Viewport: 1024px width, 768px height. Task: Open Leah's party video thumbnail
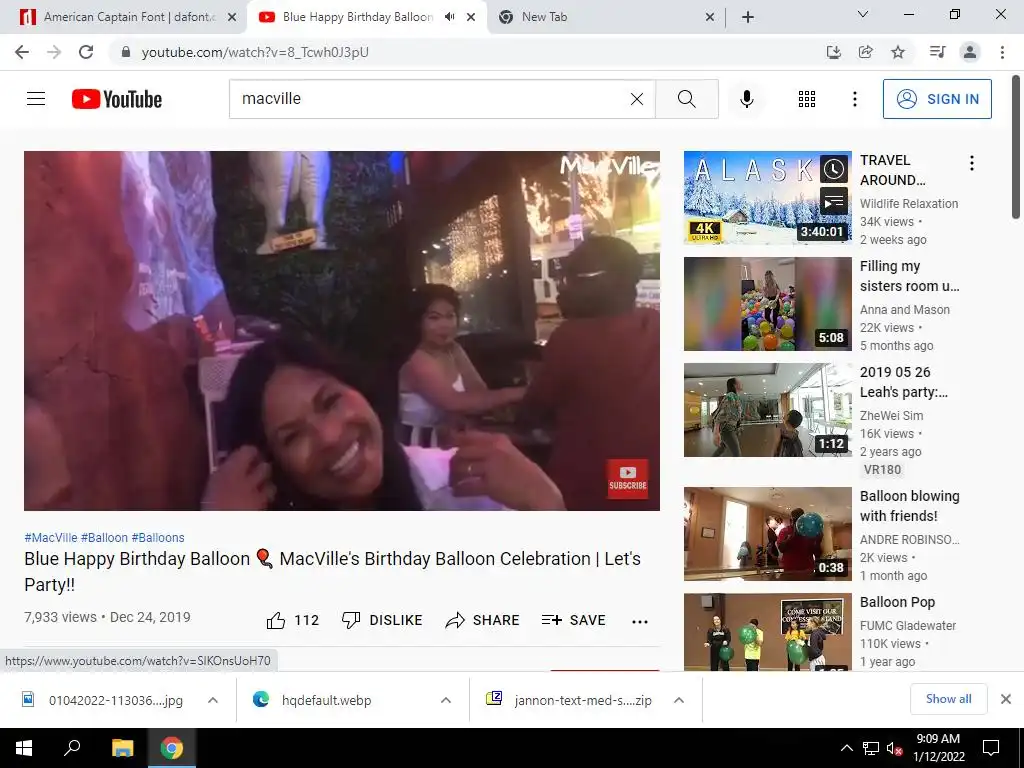tap(768, 409)
